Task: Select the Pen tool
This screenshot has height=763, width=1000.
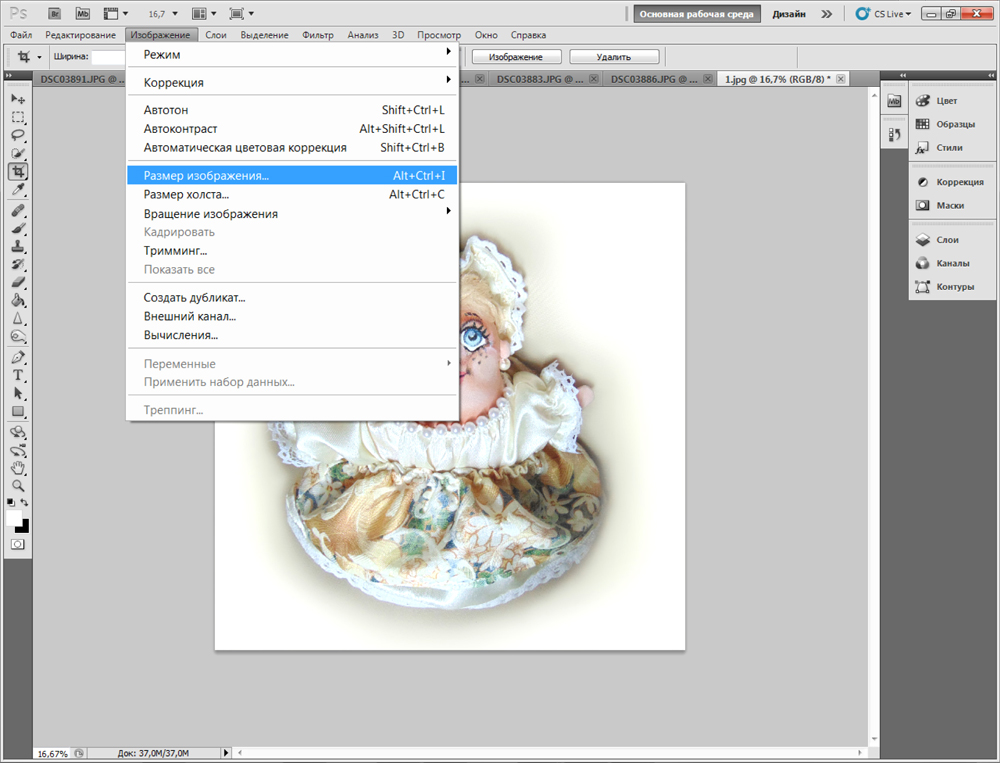Action: (x=18, y=357)
